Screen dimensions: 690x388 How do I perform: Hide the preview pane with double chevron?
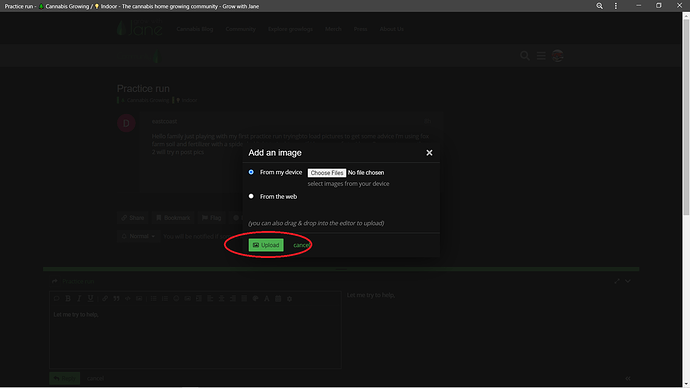tap(628, 378)
